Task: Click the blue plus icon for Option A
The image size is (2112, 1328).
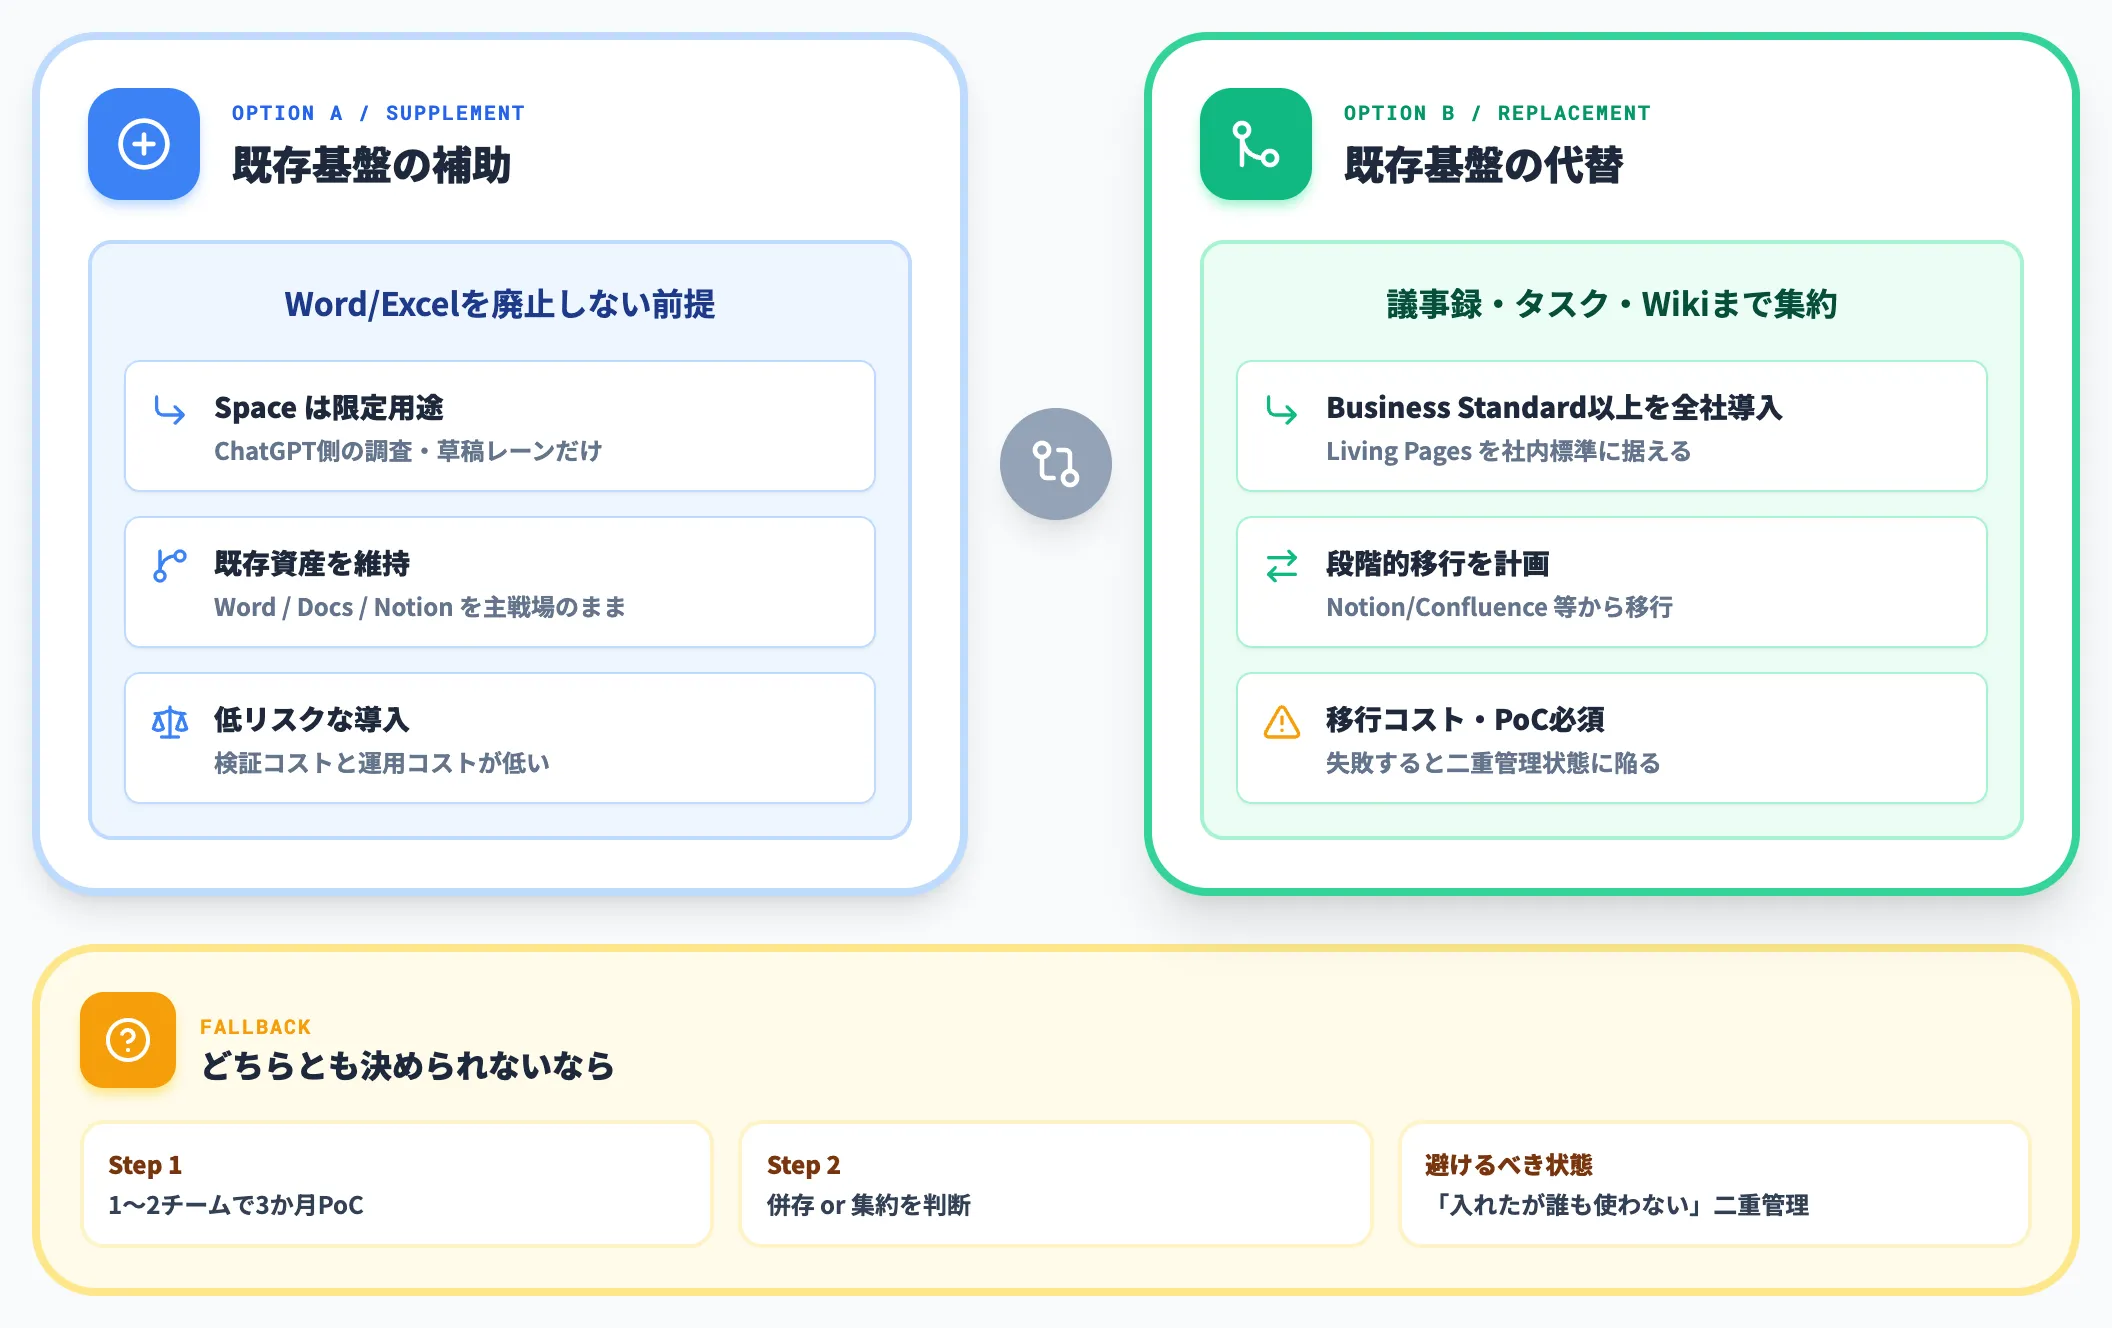Action: [x=144, y=144]
